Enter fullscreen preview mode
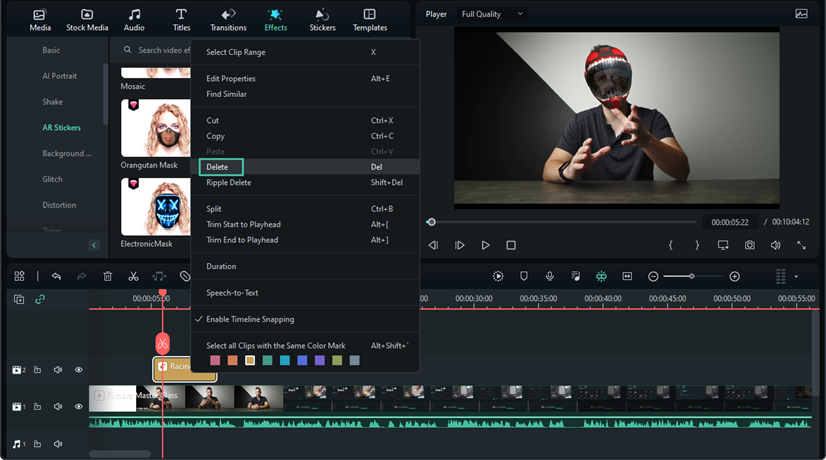The height and width of the screenshot is (460, 826). [x=801, y=245]
